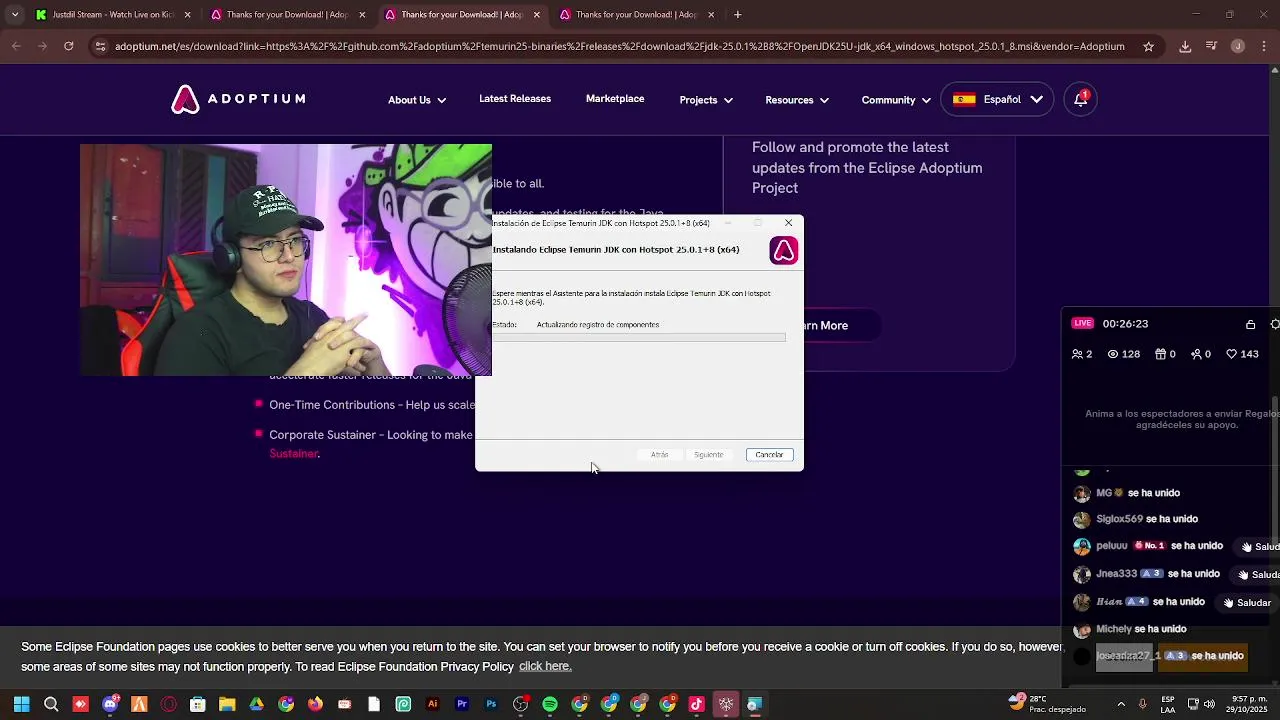Reload the page with browser refresh icon
The height and width of the screenshot is (720, 1280).
tap(68, 46)
